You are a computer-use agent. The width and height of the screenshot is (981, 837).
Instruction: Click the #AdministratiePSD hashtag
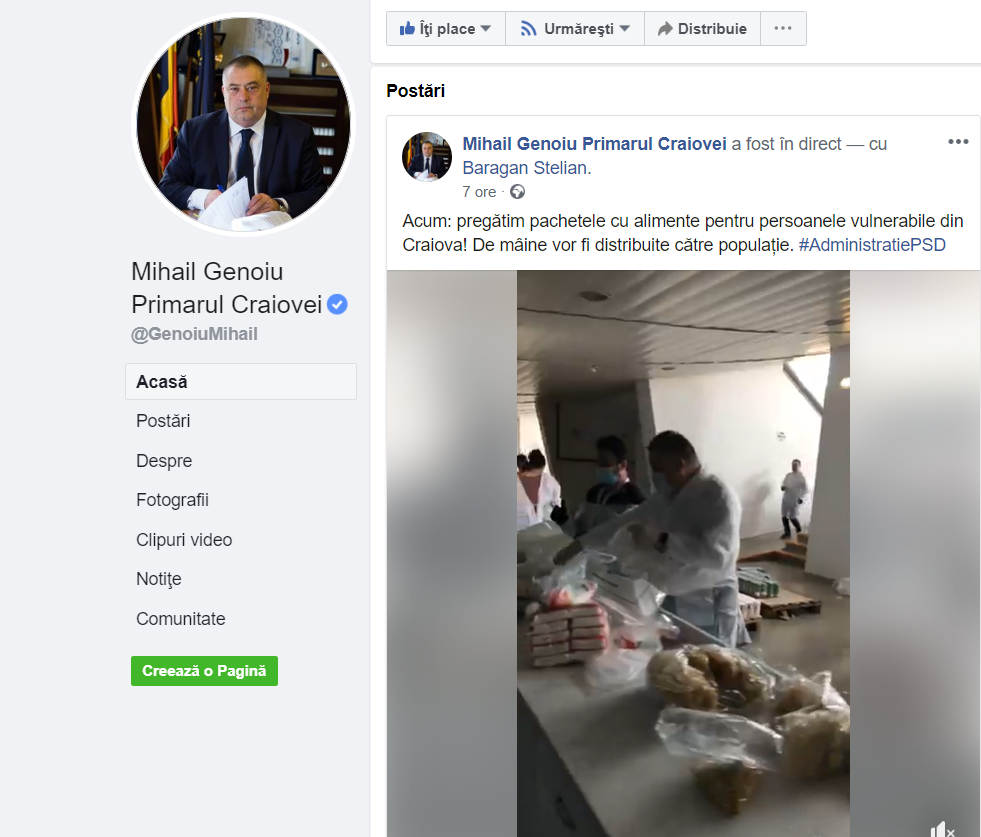pos(872,245)
